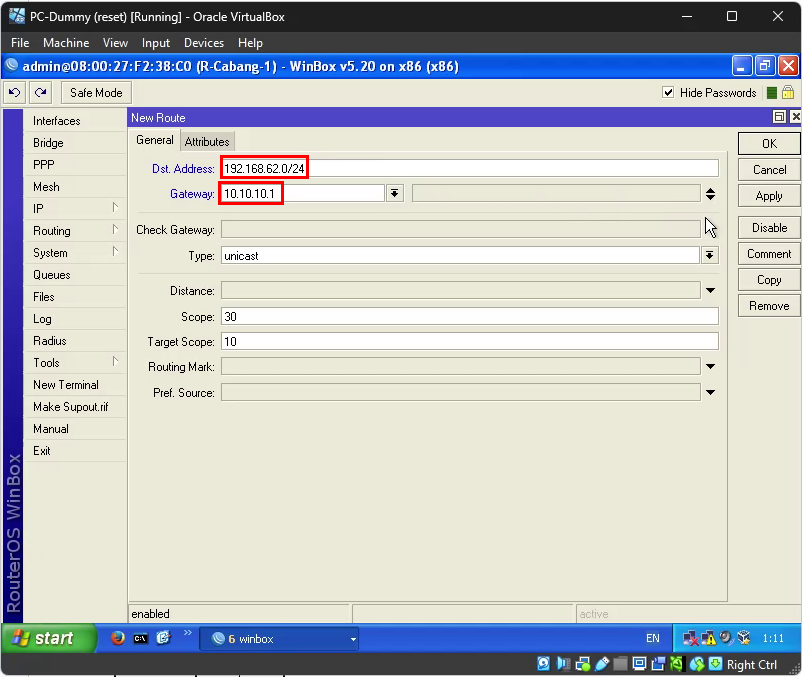Click the Redo arrow icon in WinBox toolbar
Screen dimensions: 803x677
[40, 93]
